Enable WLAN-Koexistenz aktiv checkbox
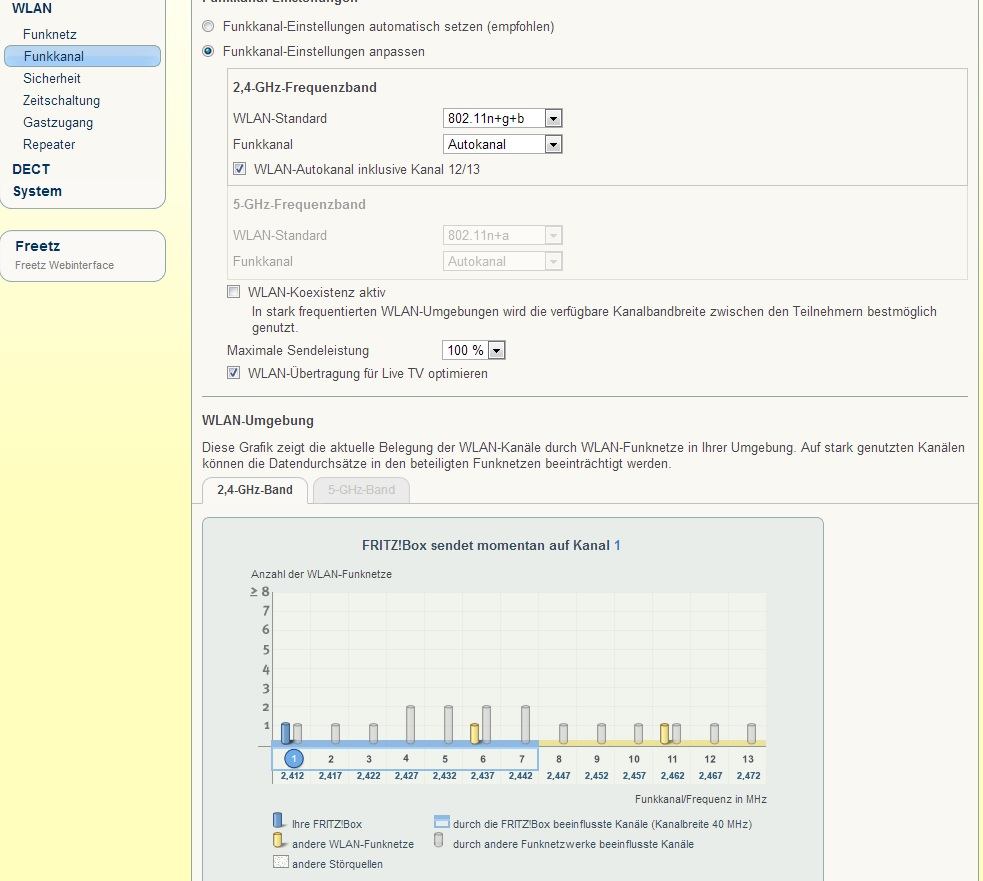 233,292
